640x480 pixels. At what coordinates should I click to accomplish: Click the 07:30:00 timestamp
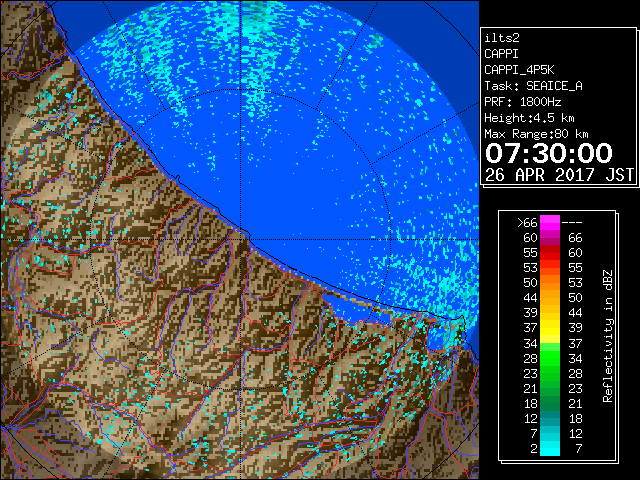tap(549, 153)
